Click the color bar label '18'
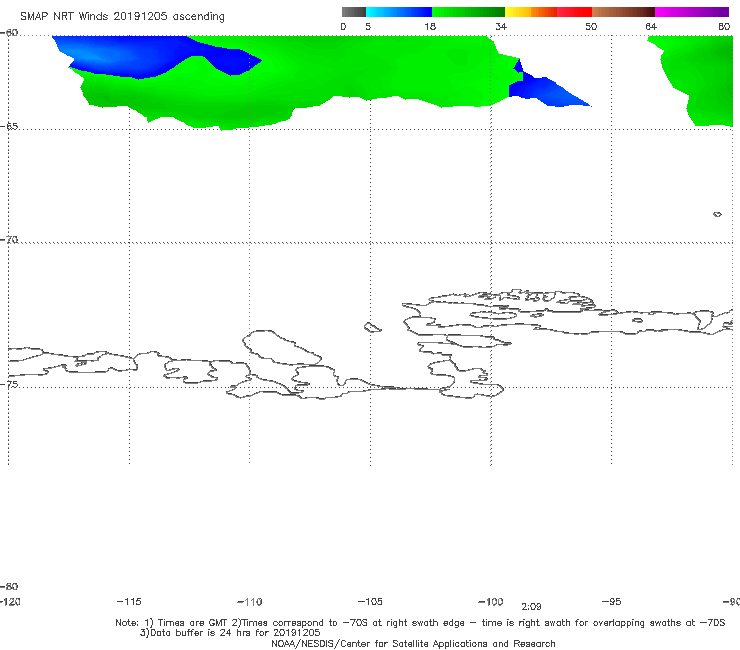Viewport: 740px width, 650px height. point(430,27)
